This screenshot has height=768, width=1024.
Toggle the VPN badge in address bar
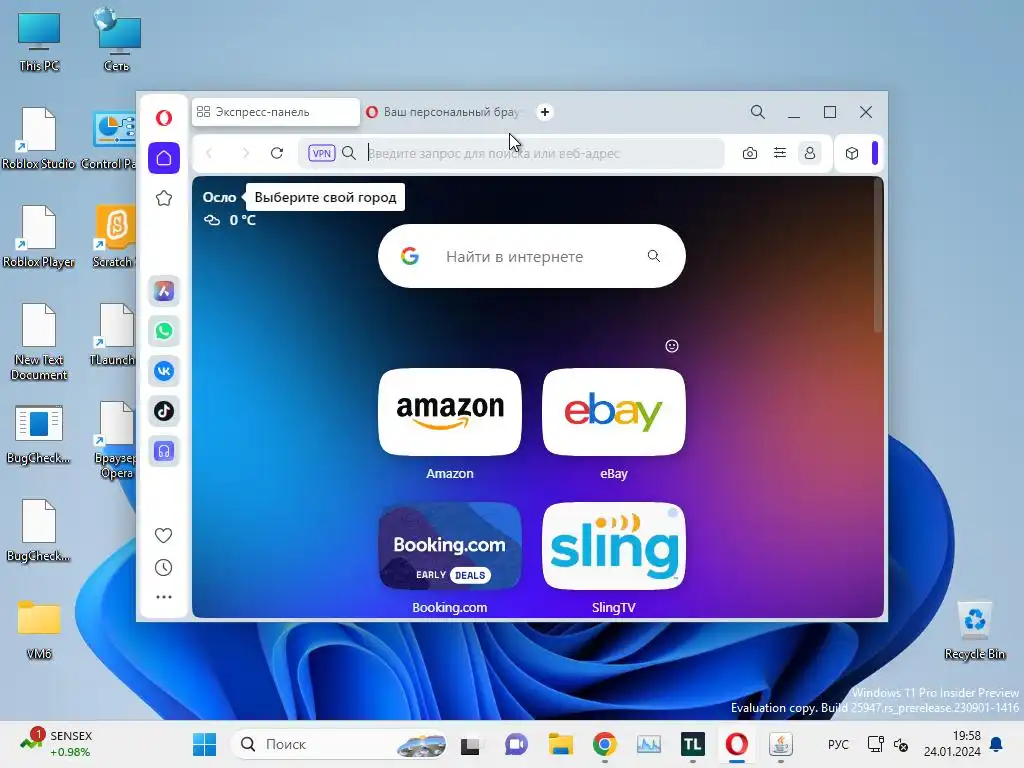point(321,153)
